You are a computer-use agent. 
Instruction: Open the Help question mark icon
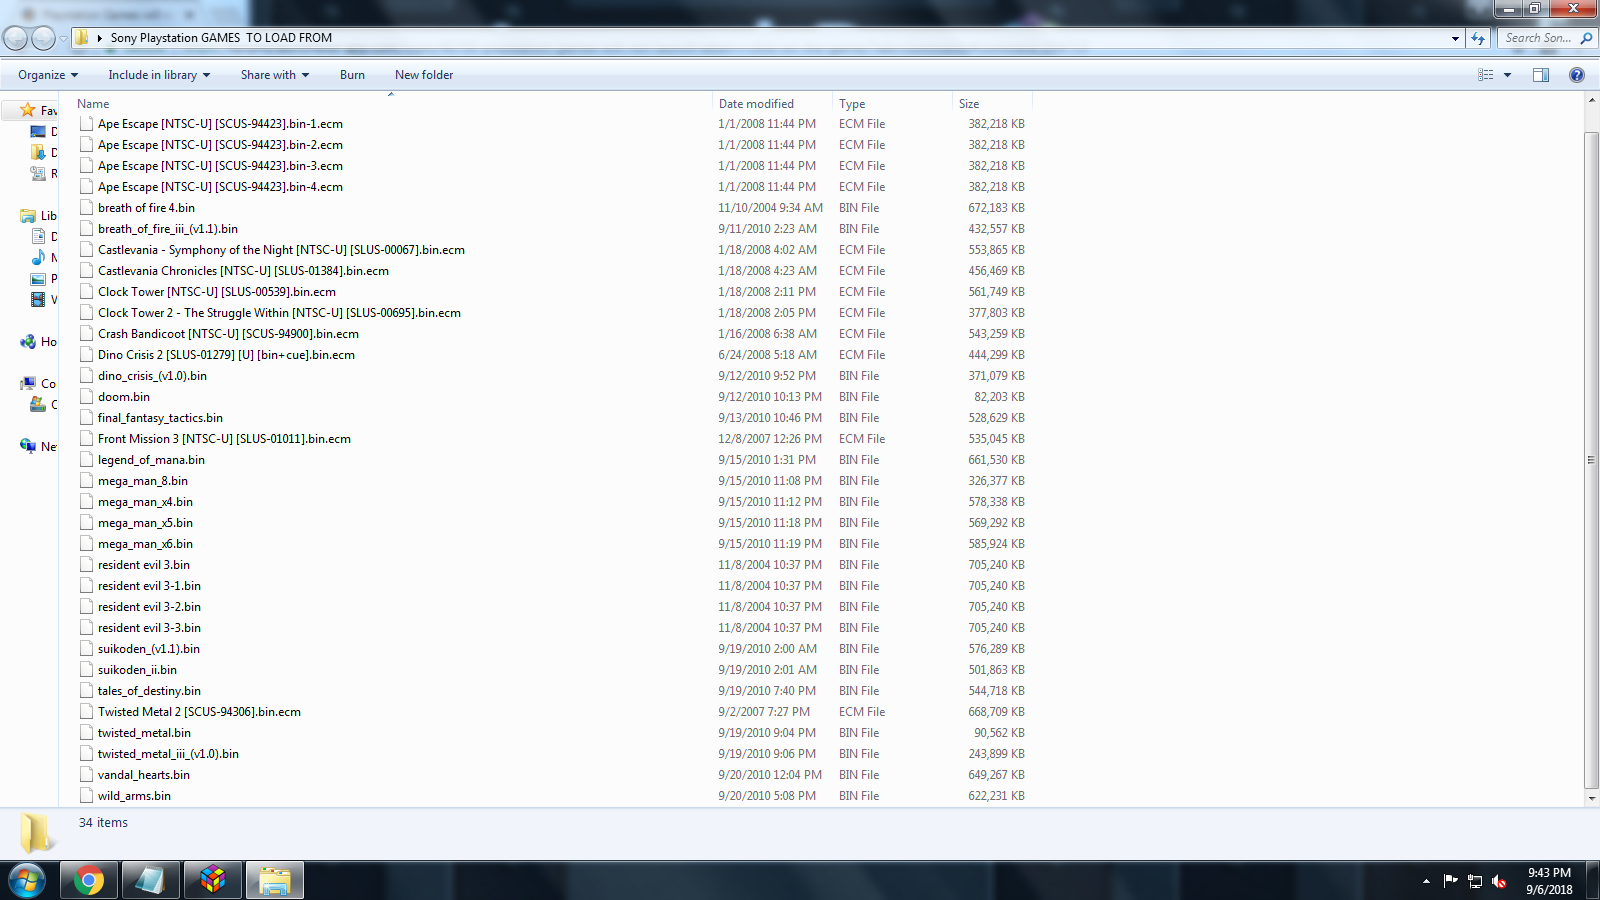pyautogui.click(x=1577, y=75)
